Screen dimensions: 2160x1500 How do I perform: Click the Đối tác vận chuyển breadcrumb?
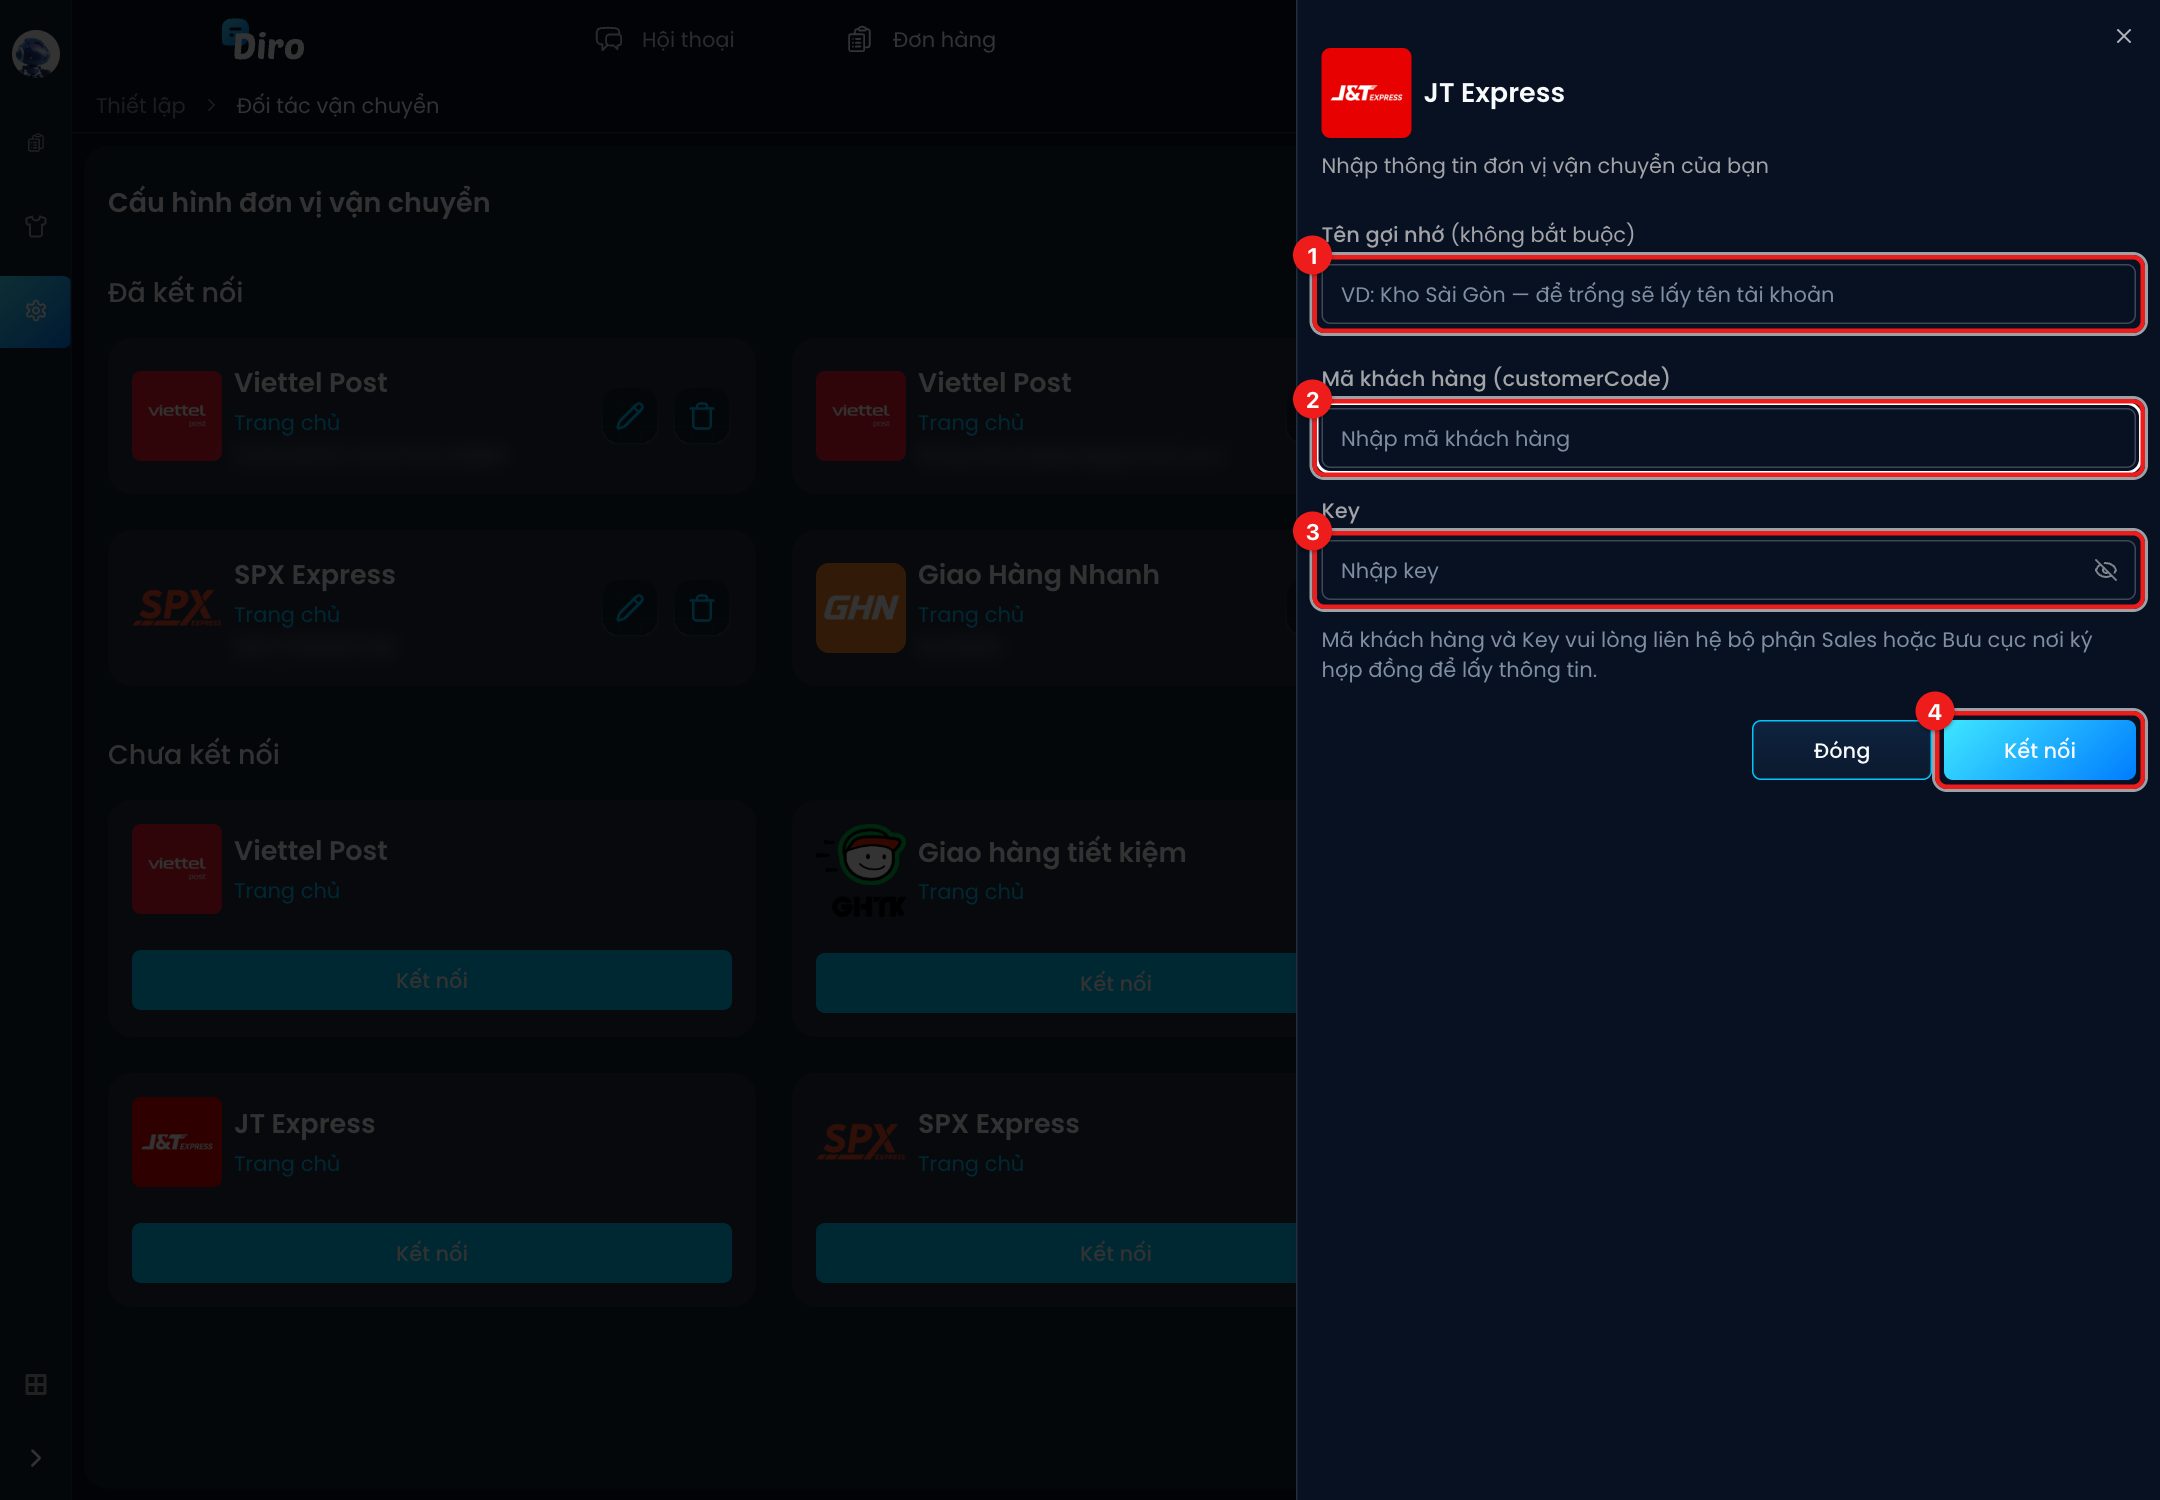(338, 105)
